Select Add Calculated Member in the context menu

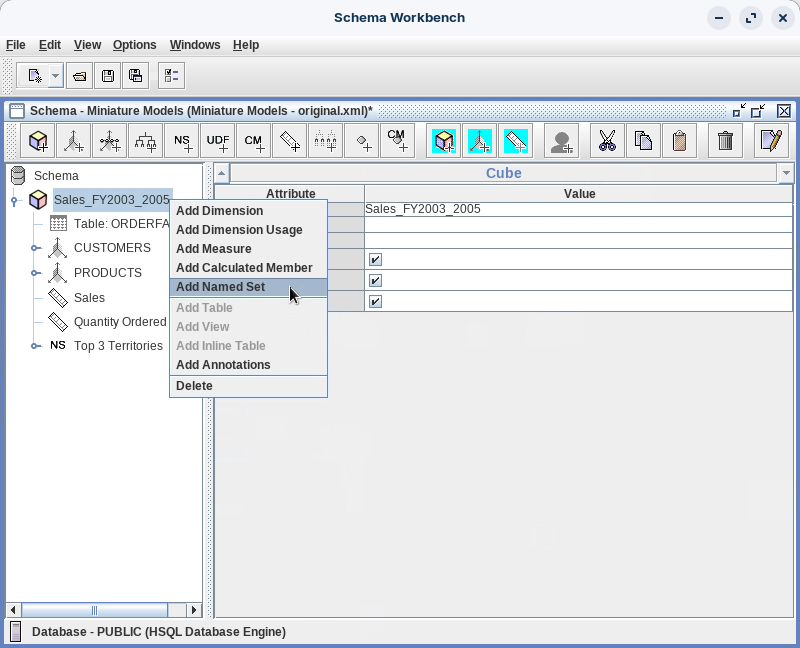[x=244, y=268]
